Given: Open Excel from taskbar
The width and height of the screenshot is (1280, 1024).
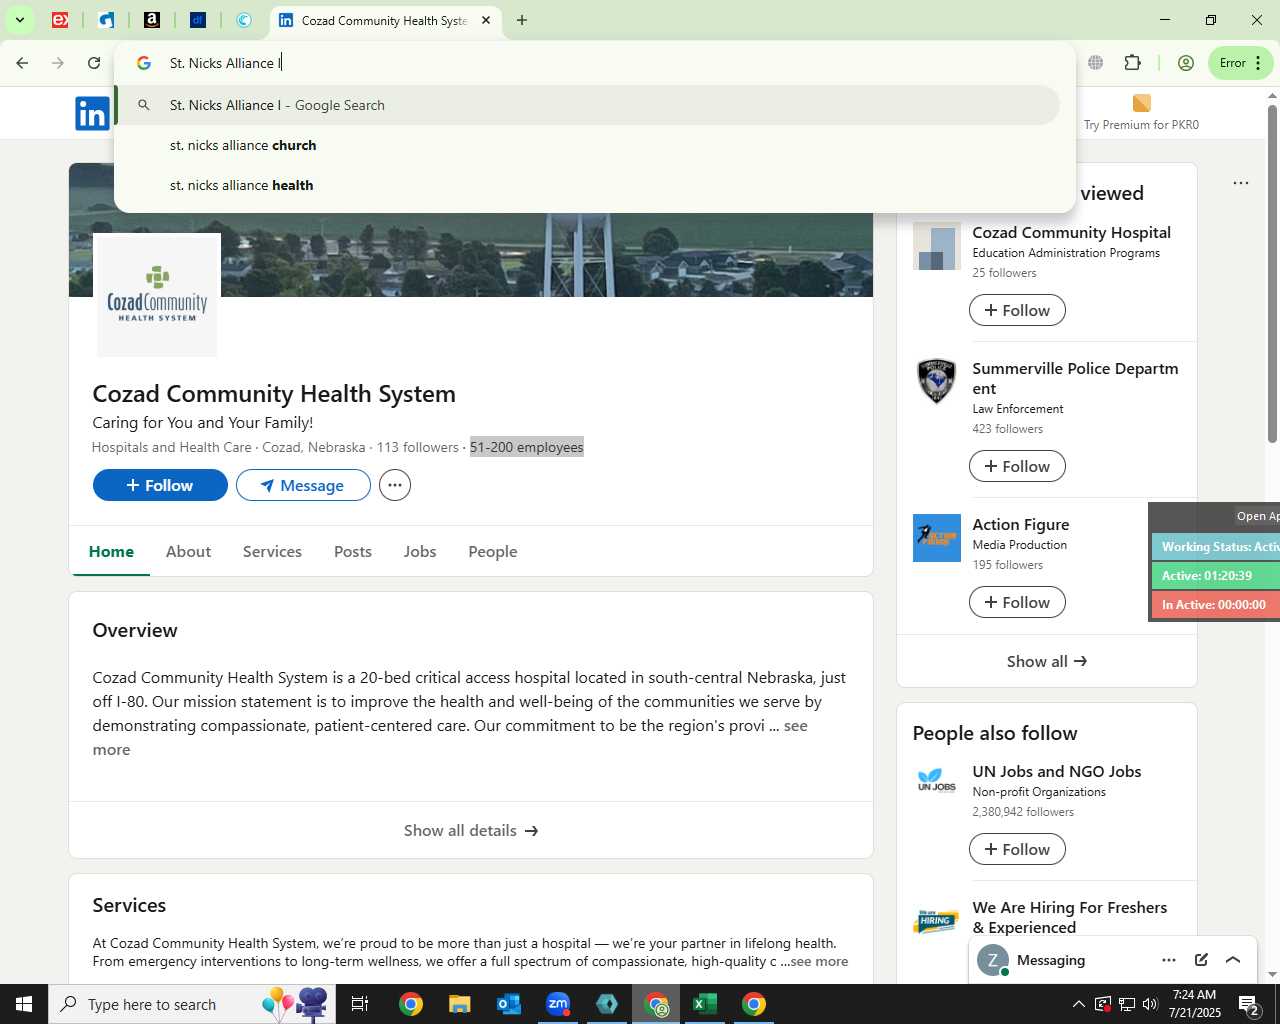Looking at the screenshot, I should (705, 1004).
